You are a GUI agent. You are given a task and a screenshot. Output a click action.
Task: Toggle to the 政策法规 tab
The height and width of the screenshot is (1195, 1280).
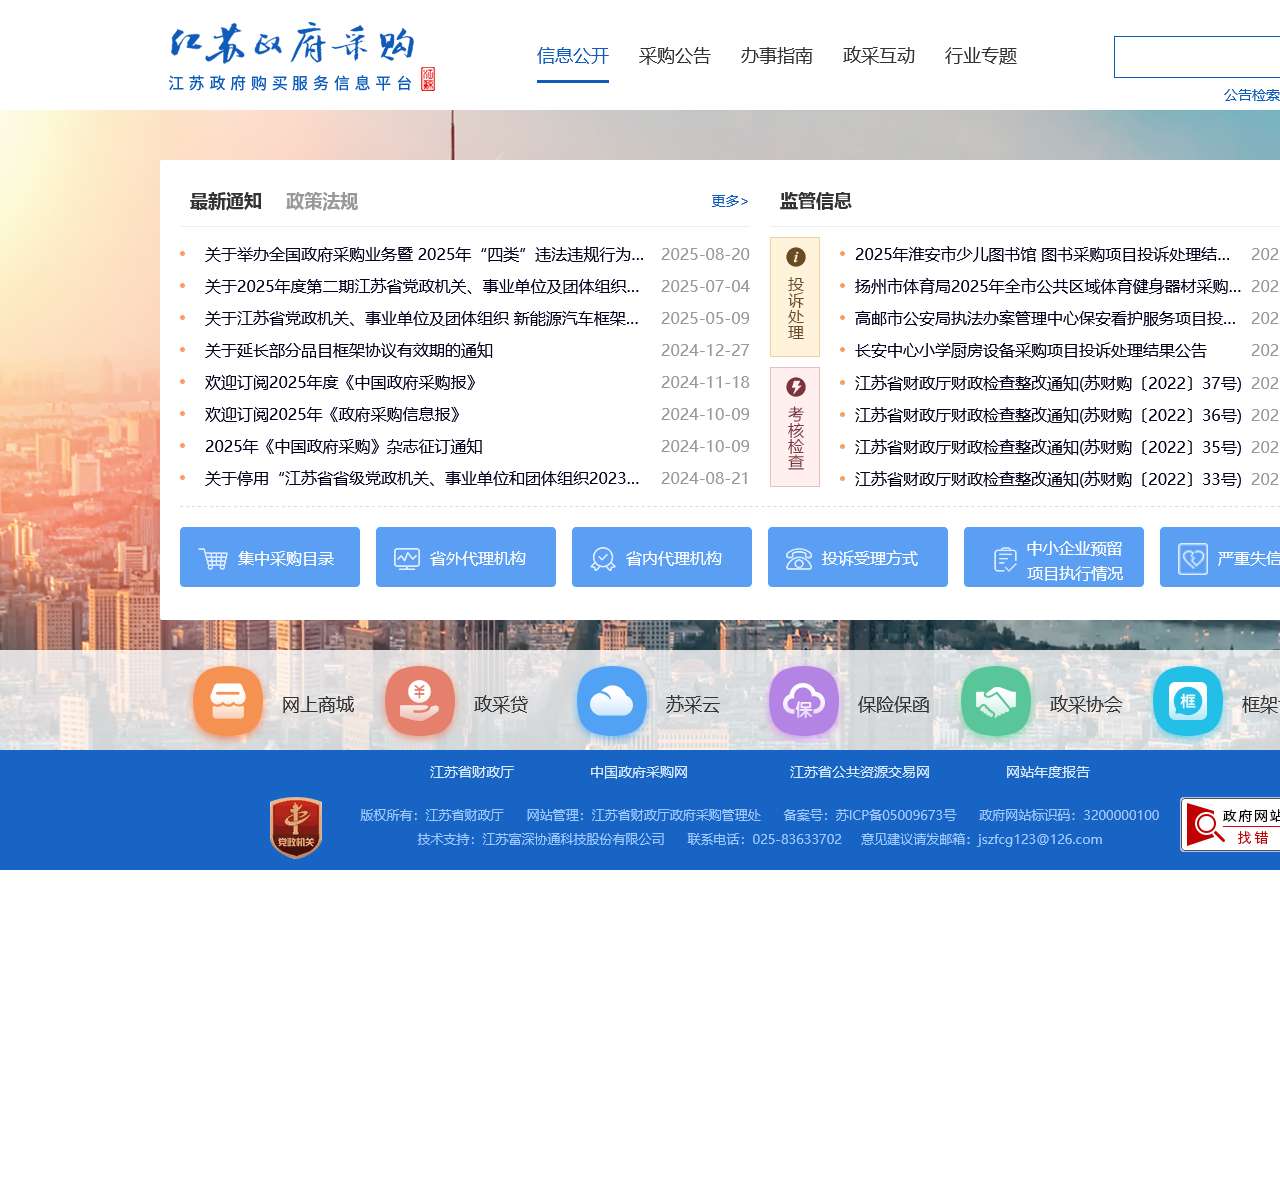pyautogui.click(x=319, y=201)
